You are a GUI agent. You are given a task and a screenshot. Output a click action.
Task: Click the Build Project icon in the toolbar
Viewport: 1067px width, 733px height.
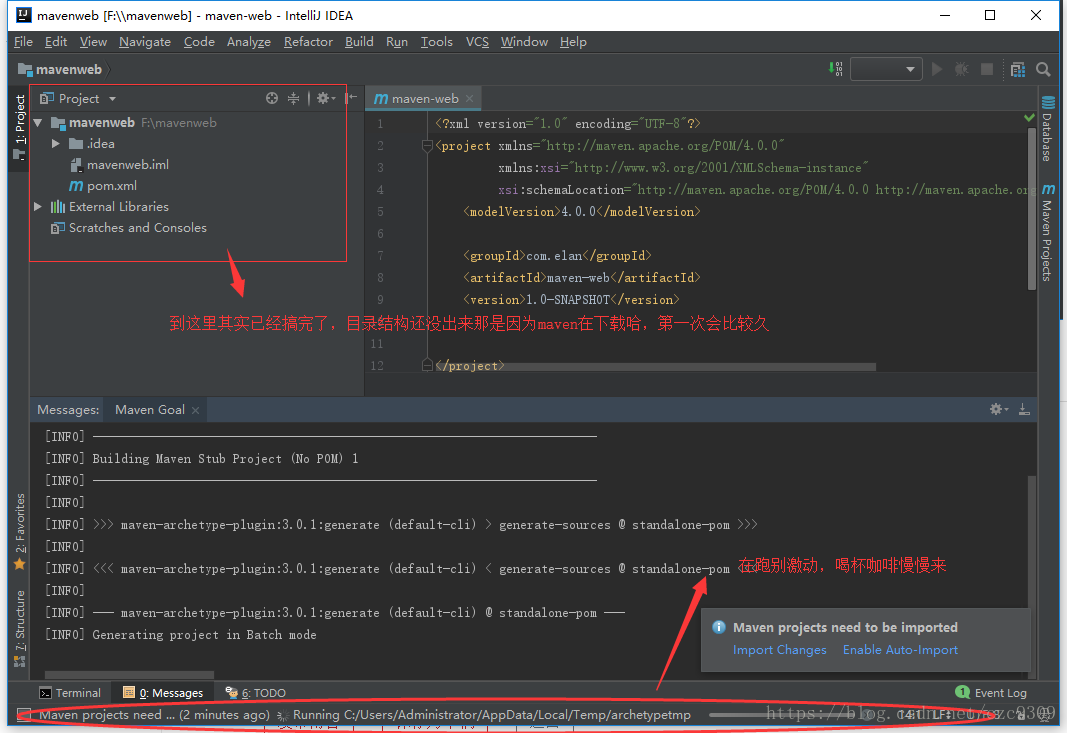click(837, 69)
